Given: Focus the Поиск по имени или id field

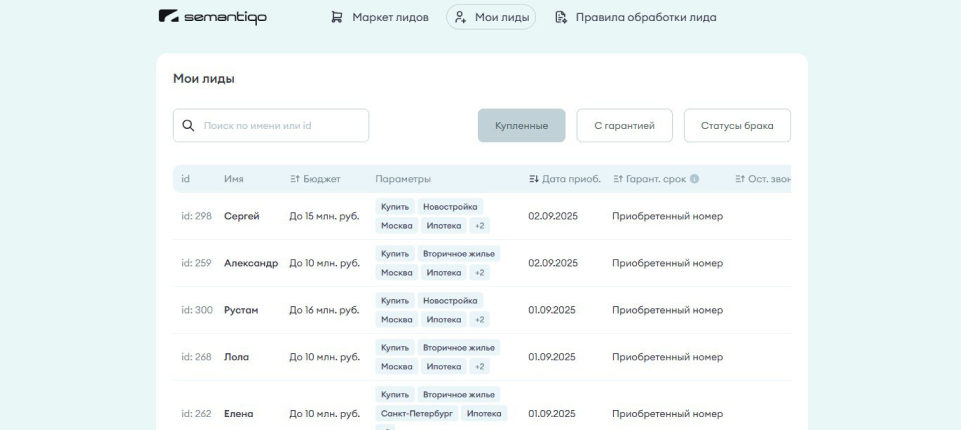Looking at the screenshot, I should click(271, 126).
